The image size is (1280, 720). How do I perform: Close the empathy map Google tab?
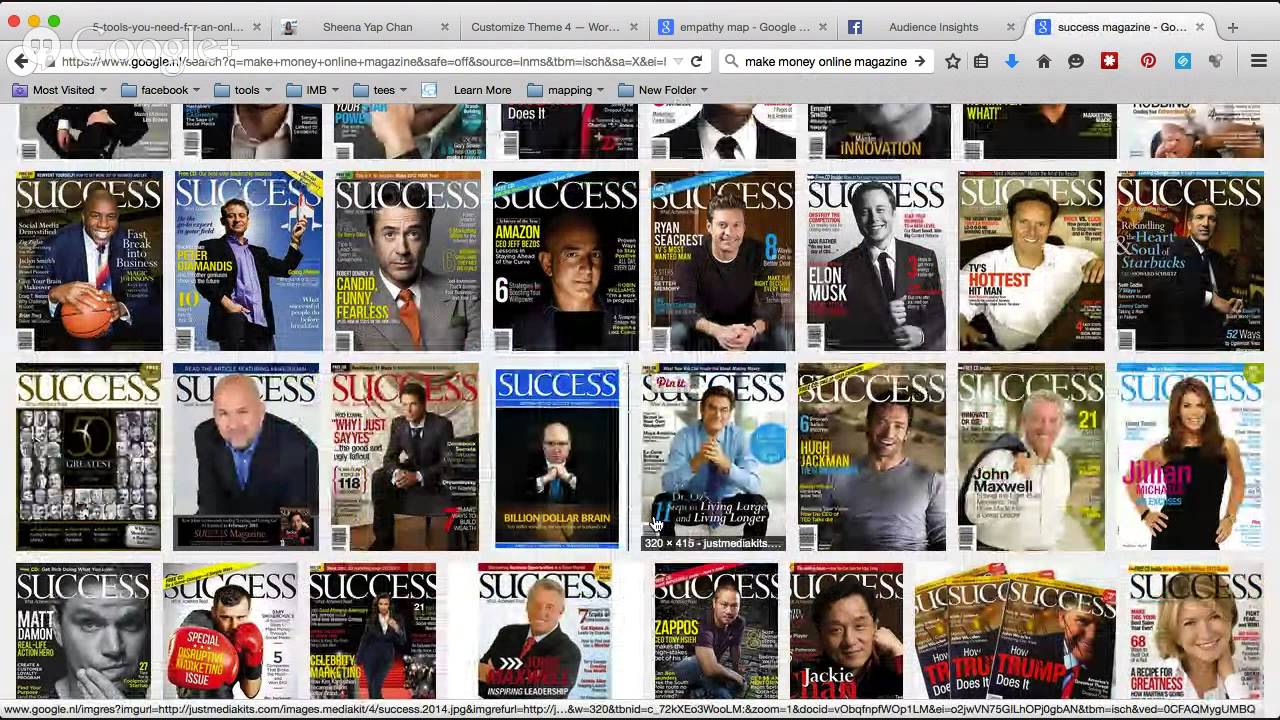point(823,27)
